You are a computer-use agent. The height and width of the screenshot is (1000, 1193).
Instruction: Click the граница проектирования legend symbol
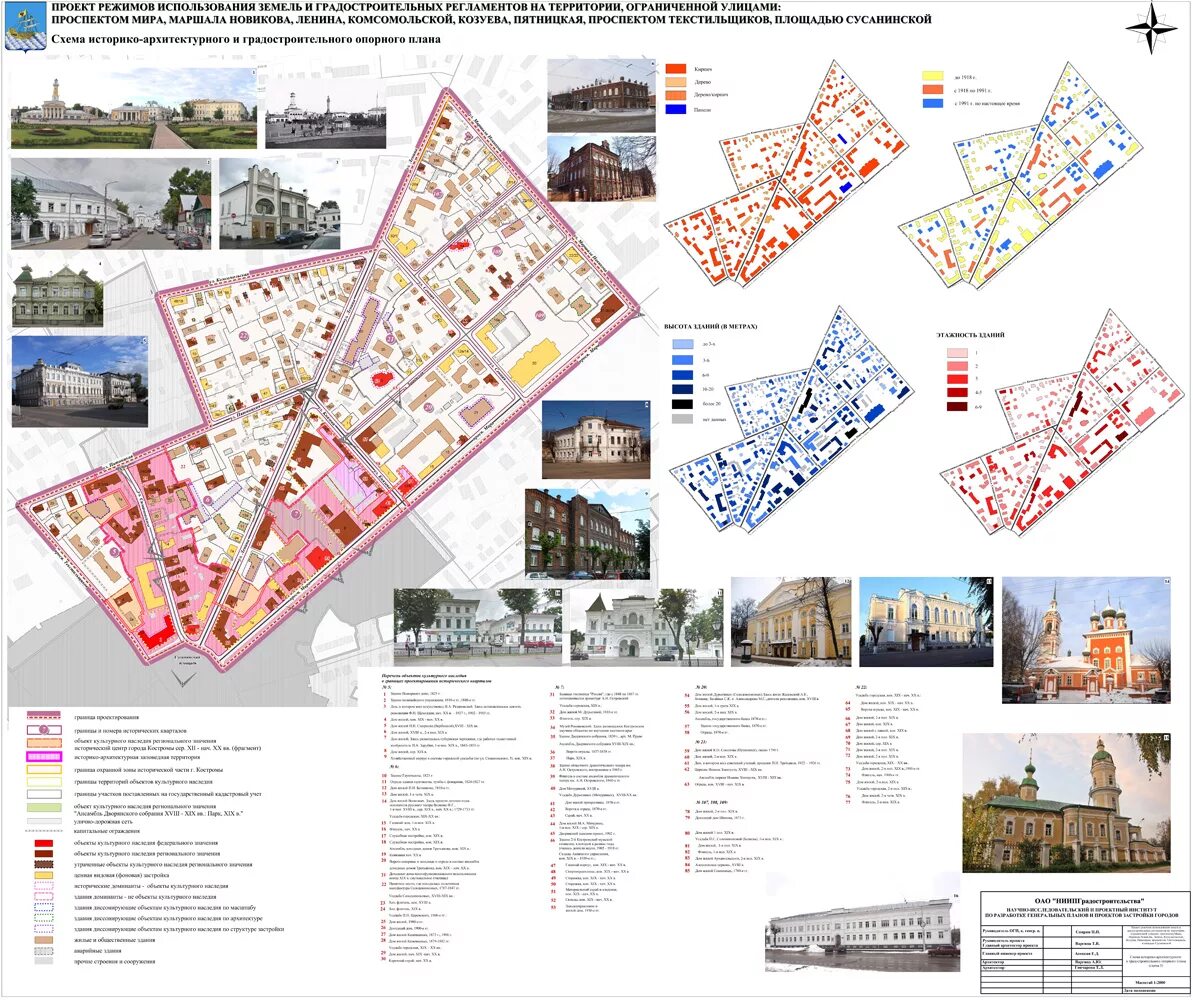(x=44, y=717)
